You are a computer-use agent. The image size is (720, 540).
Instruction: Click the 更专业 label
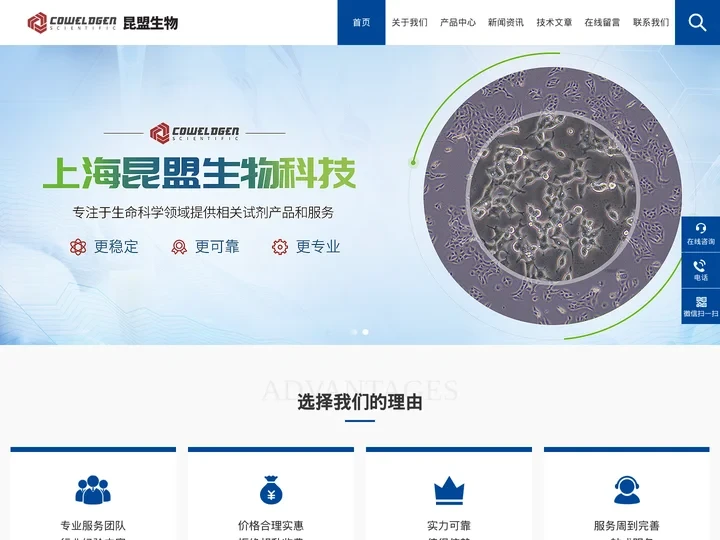point(318,247)
